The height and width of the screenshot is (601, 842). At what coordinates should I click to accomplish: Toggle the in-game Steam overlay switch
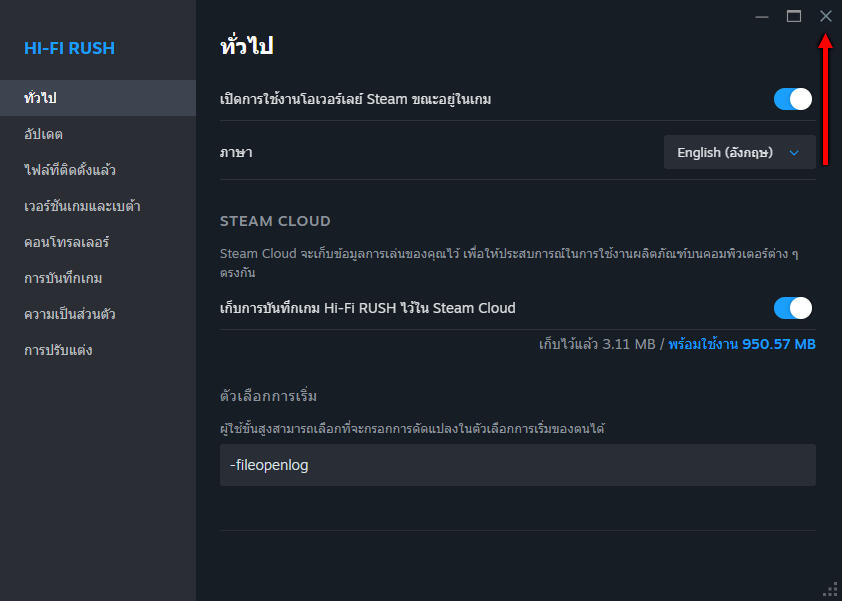pyautogui.click(x=793, y=99)
